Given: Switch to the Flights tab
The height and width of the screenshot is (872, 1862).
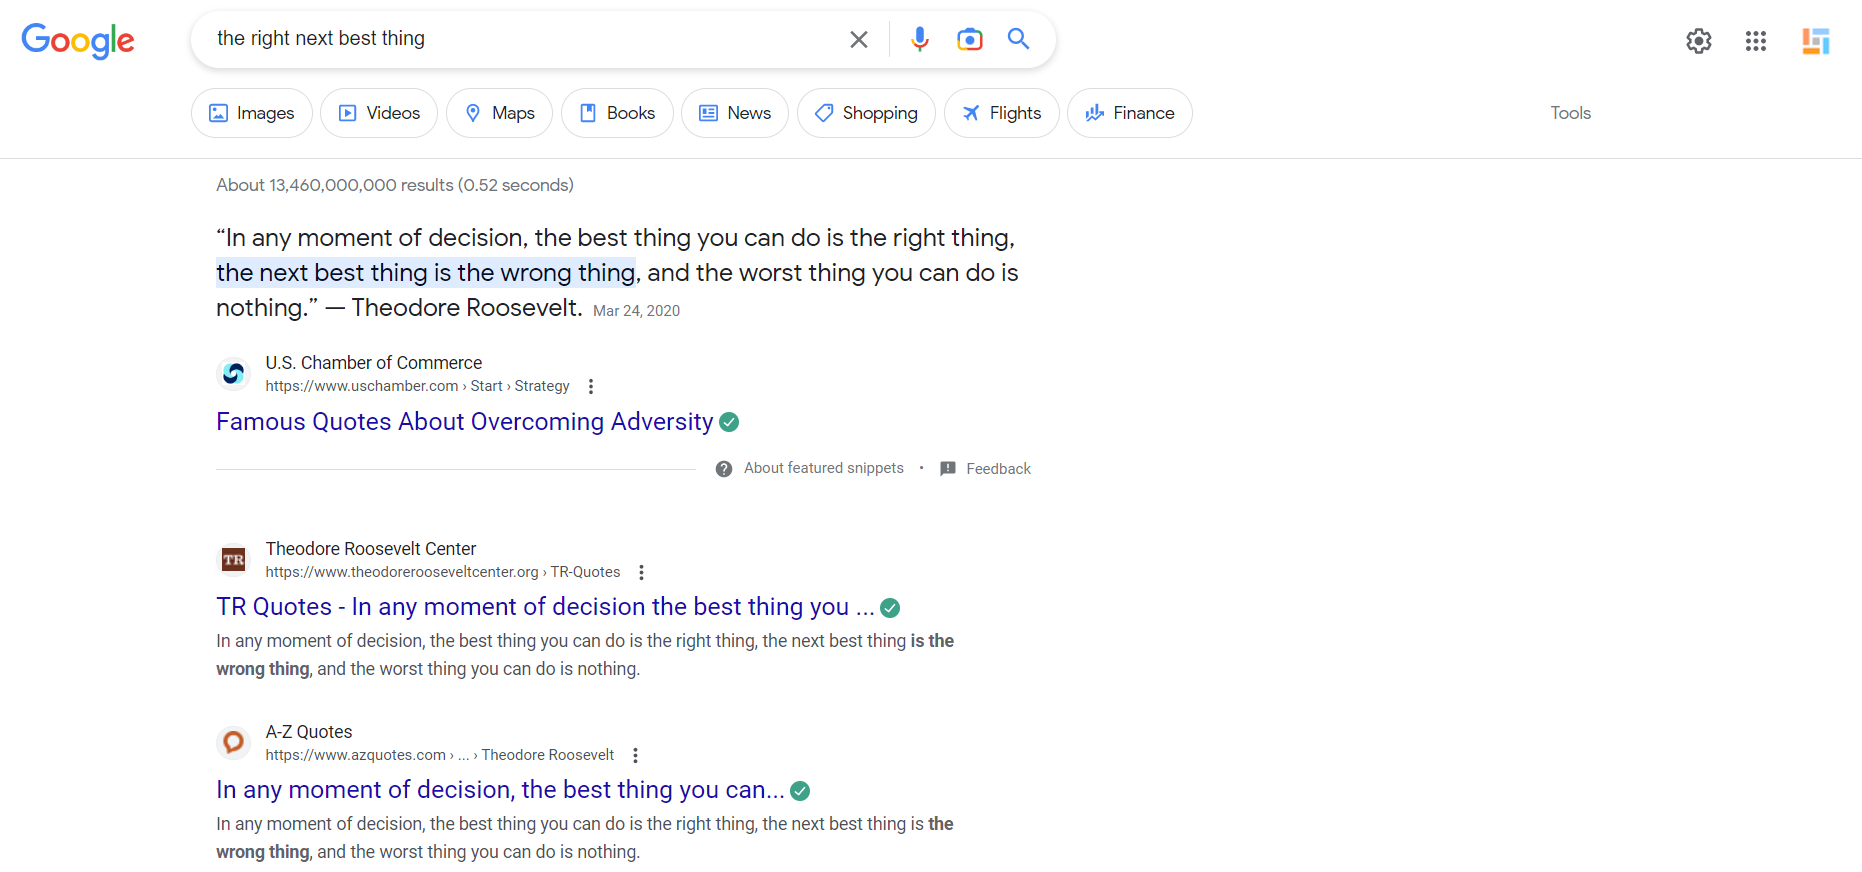Looking at the screenshot, I should point(1002,113).
